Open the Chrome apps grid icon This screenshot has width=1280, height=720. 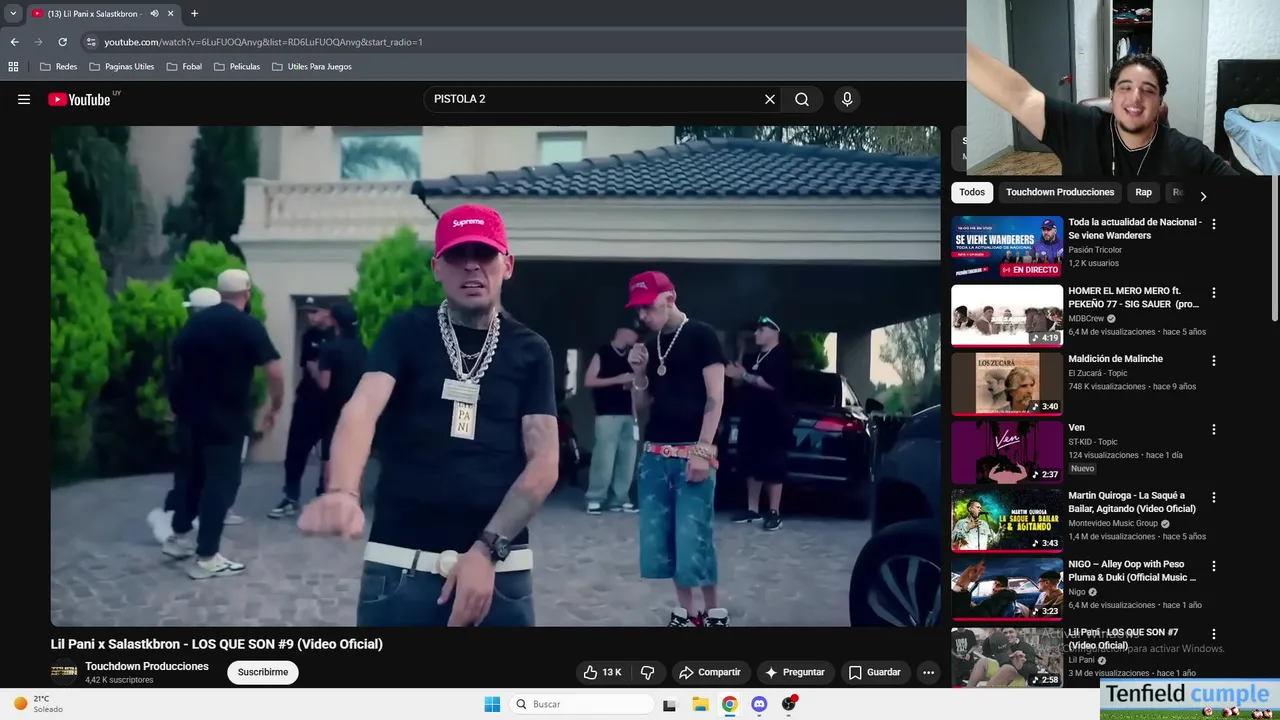click(13, 67)
